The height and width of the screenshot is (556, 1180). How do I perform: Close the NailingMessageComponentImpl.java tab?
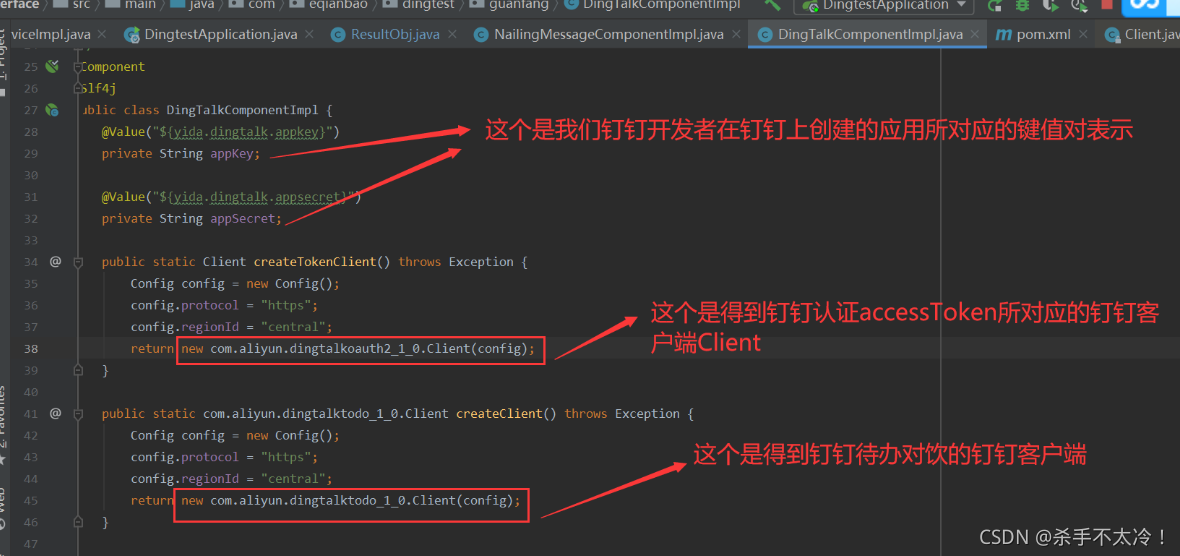click(x=736, y=35)
